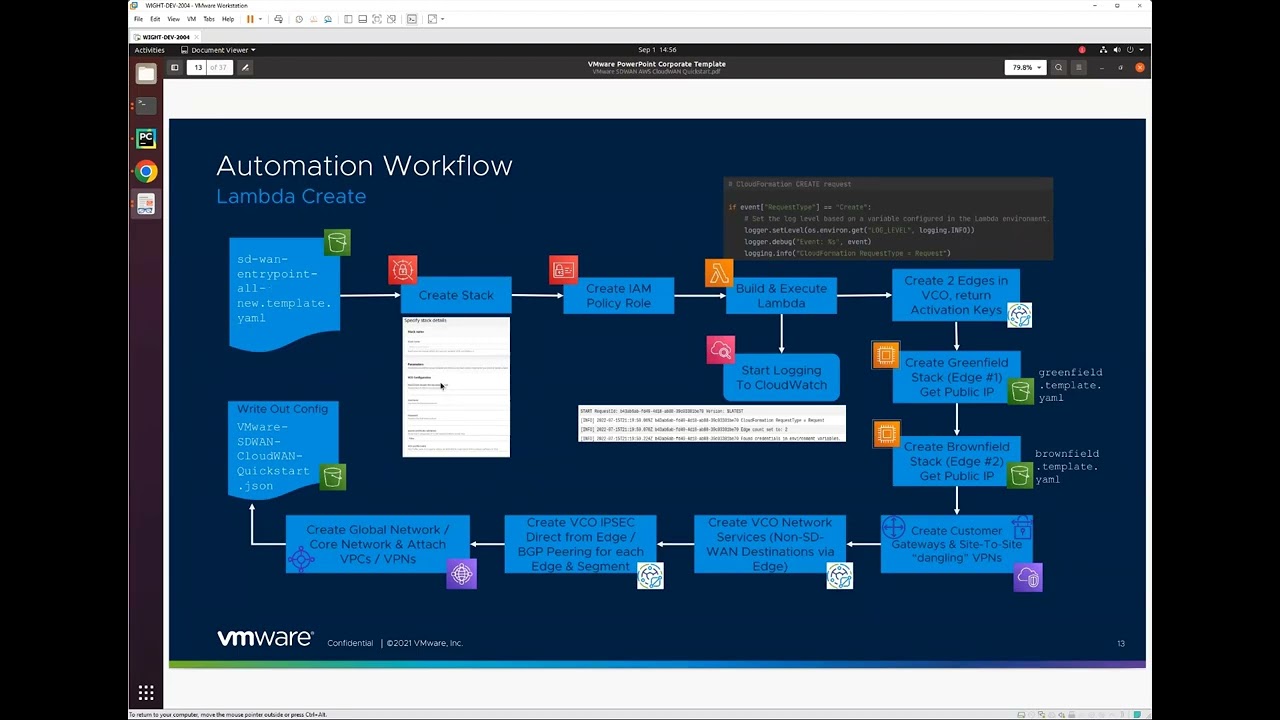Open PyCharm from the Ubuntu dock

pos(146,138)
